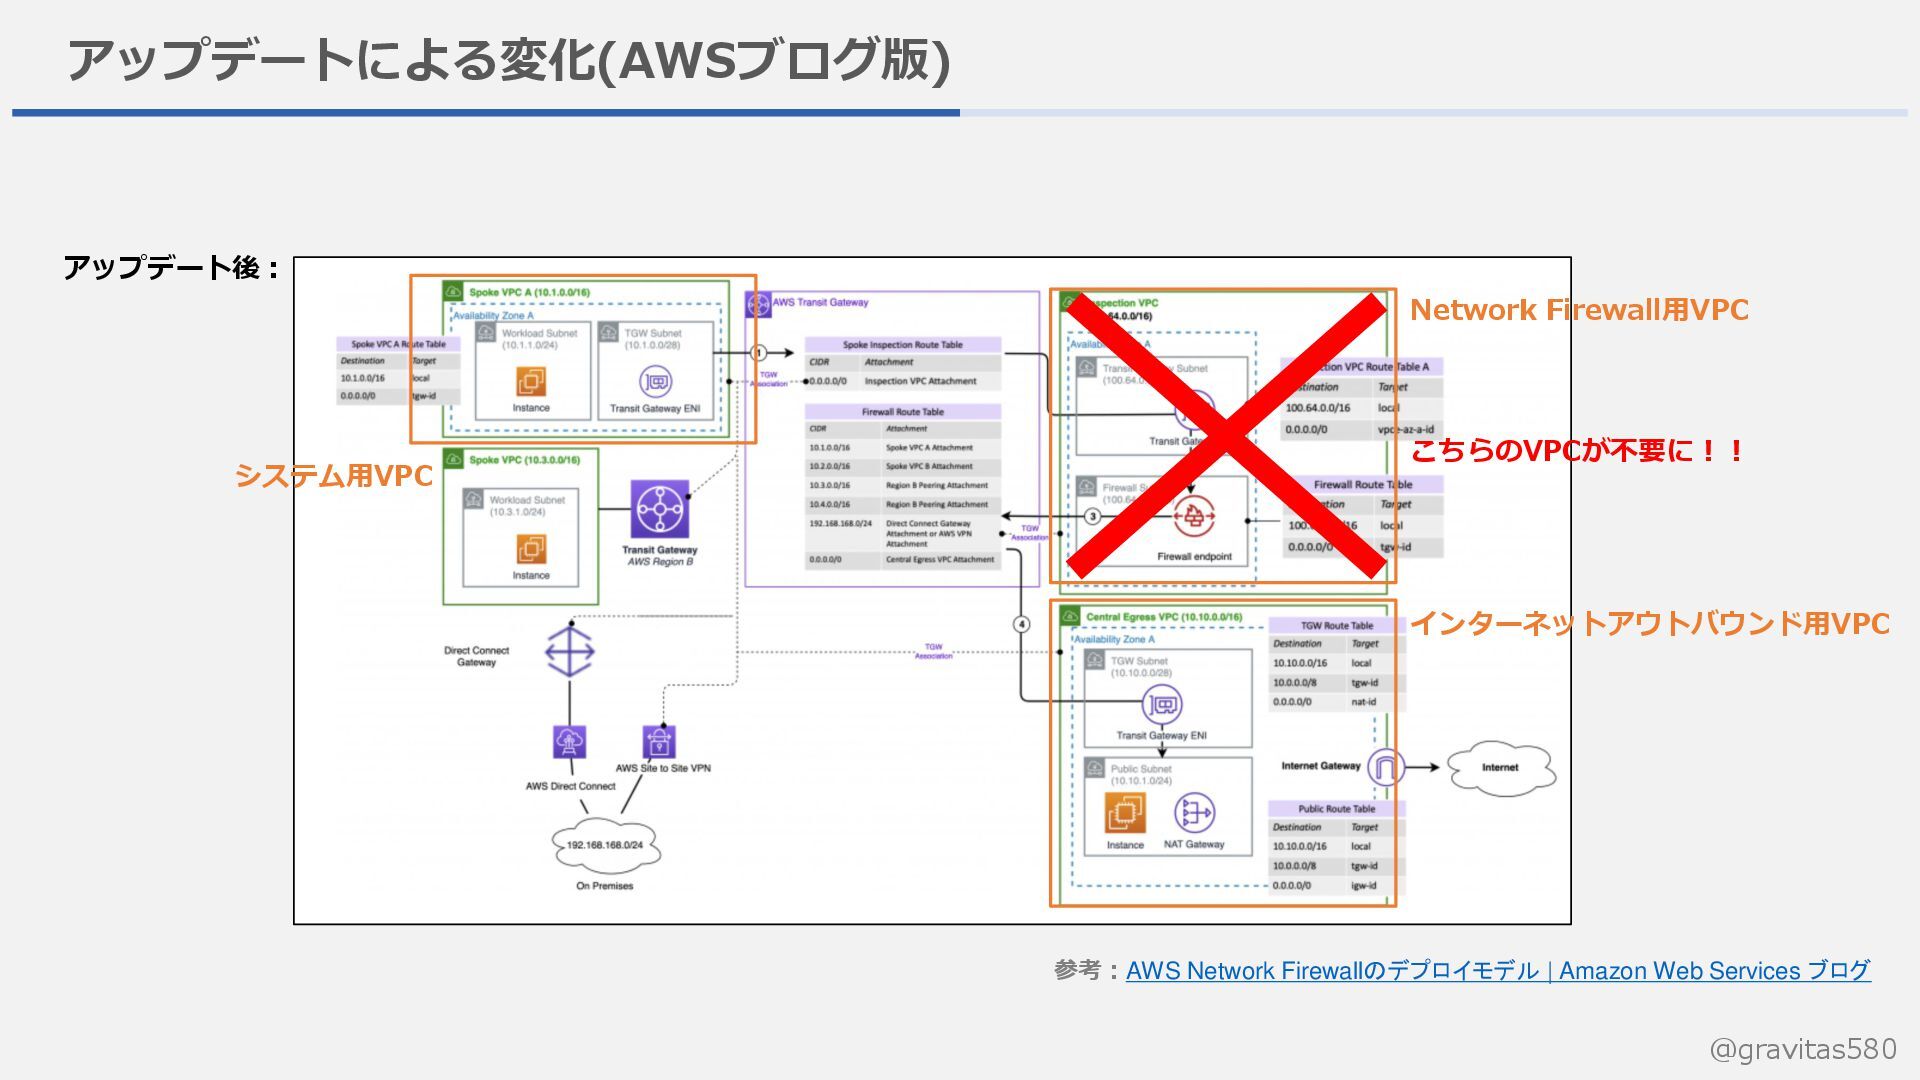Select the Spoke VPC A Route Table header

point(398,344)
